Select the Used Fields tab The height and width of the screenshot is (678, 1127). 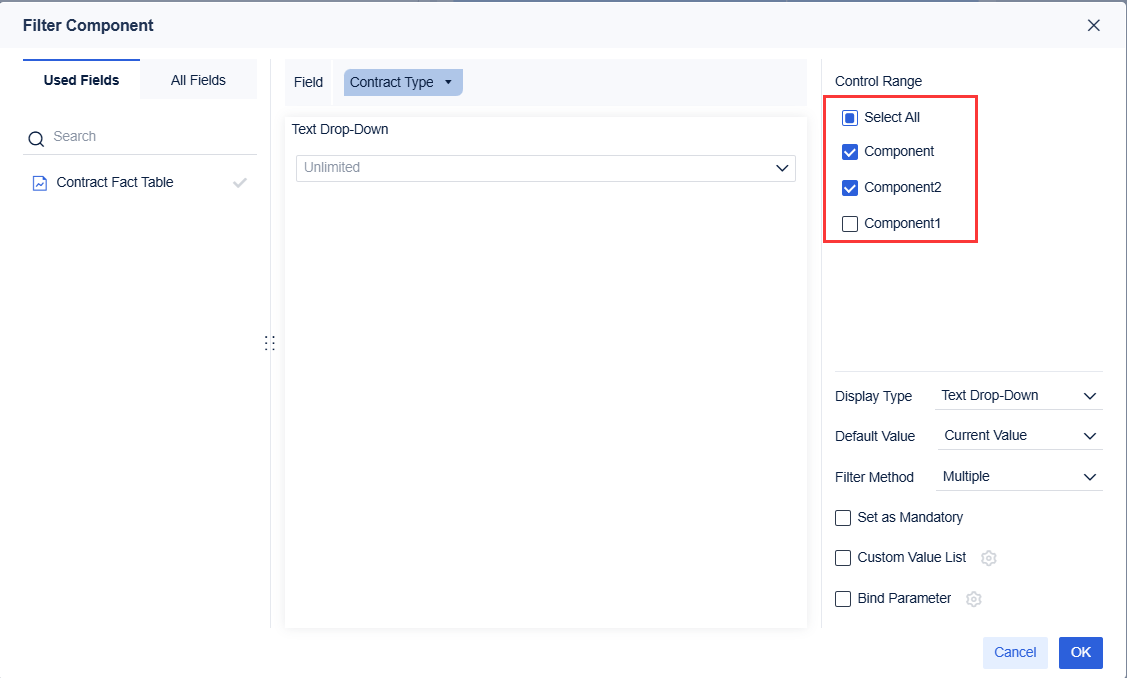pyautogui.click(x=81, y=78)
